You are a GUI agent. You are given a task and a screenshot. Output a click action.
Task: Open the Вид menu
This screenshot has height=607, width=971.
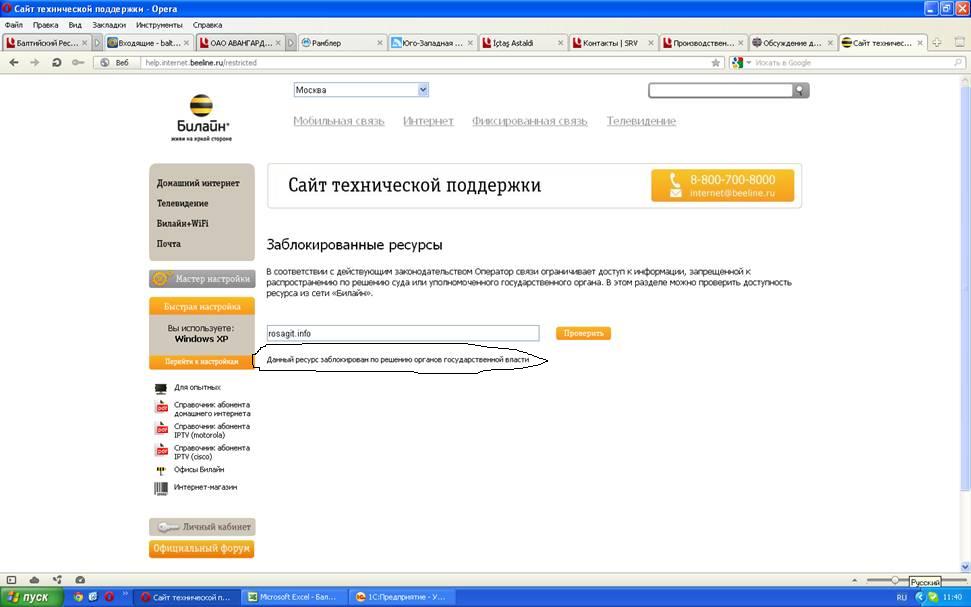(x=75, y=25)
